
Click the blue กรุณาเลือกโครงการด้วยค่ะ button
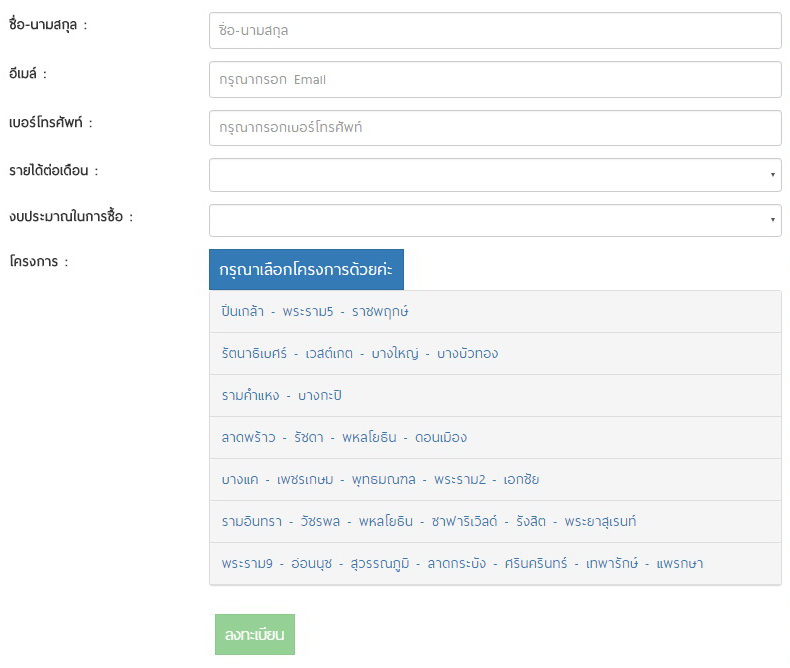(306, 270)
